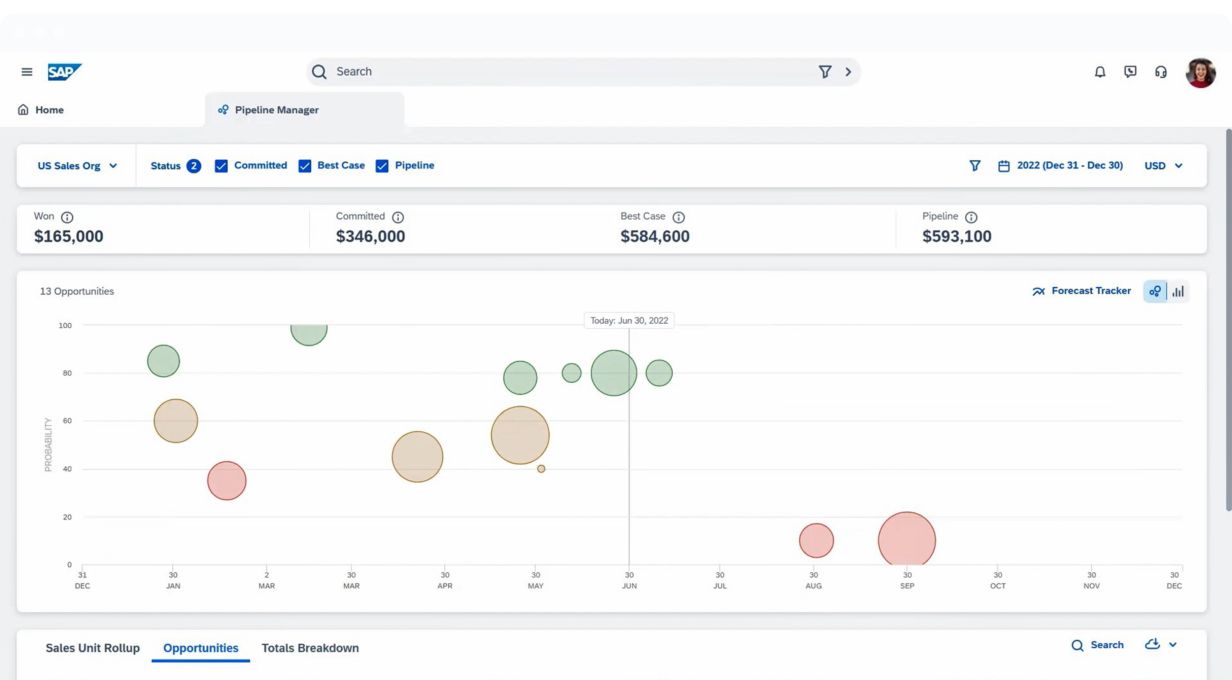
Task: Switch to the Sales Unit Rollup tab
Action: pos(93,648)
